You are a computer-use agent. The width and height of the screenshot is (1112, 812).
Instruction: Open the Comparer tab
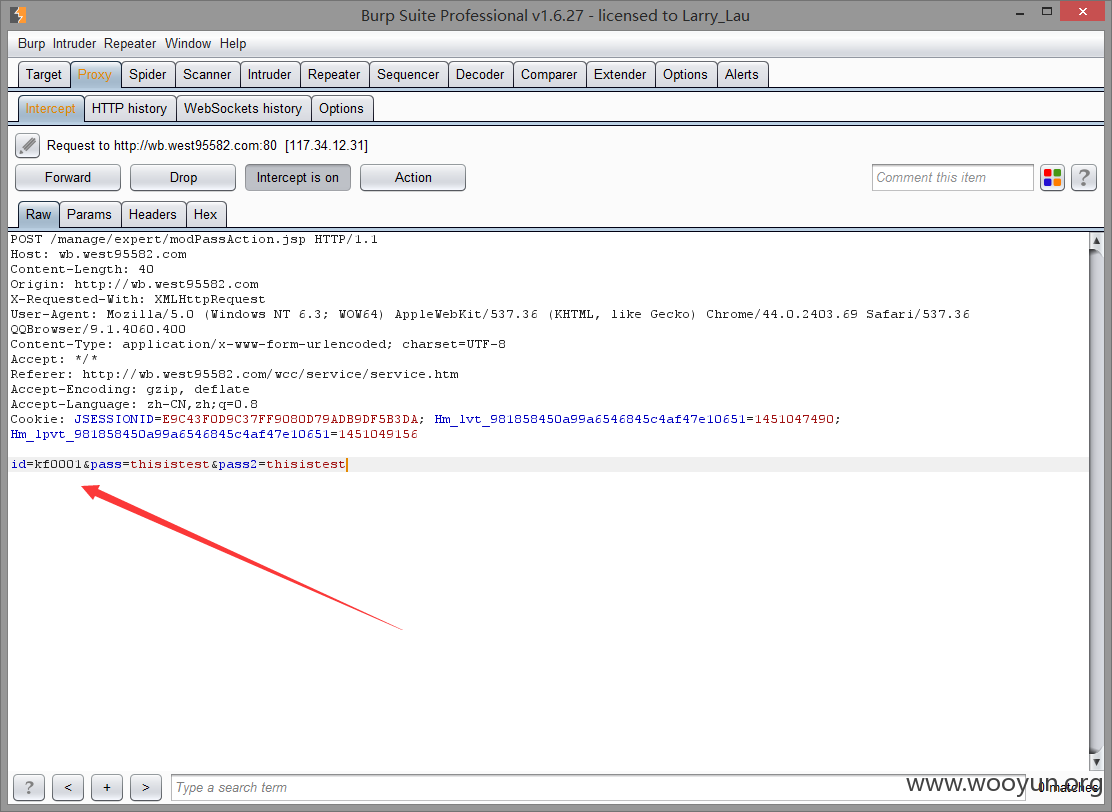click(549, 74)
